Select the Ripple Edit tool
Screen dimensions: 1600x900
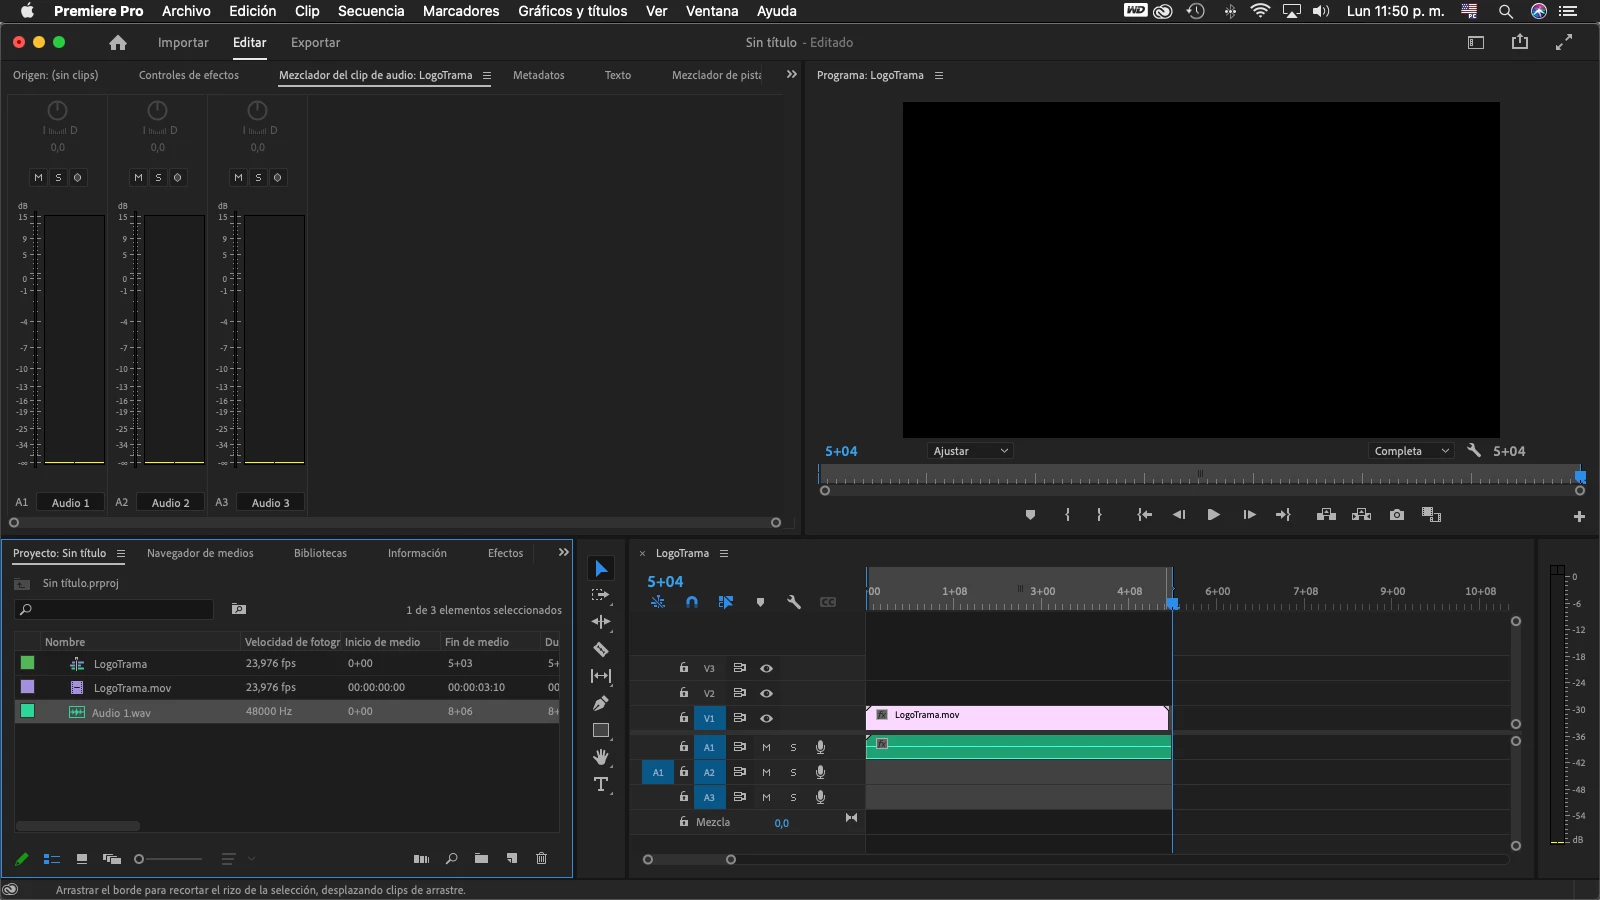point(601,622)
